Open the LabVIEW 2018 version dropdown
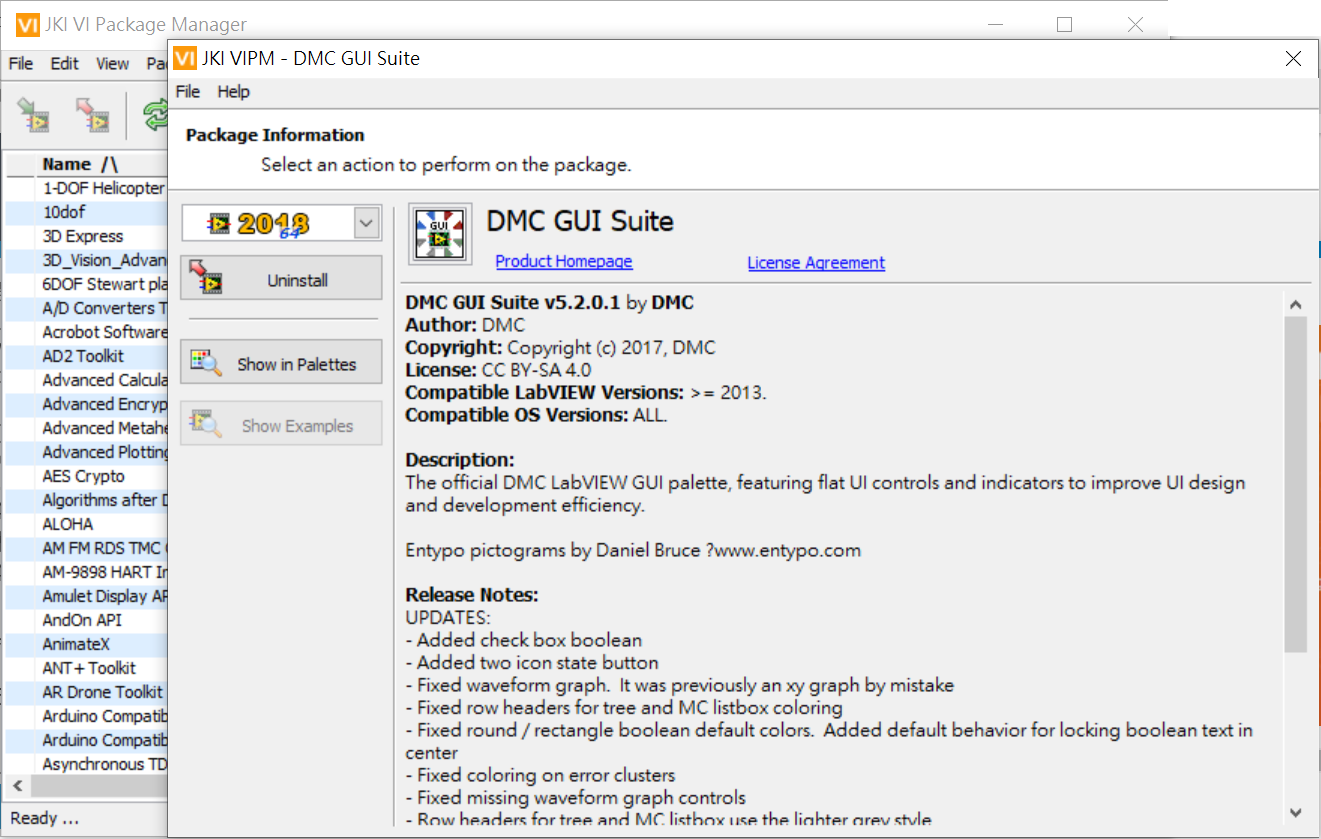This screenshot has width=1321, height=839. tap(366, 224)
